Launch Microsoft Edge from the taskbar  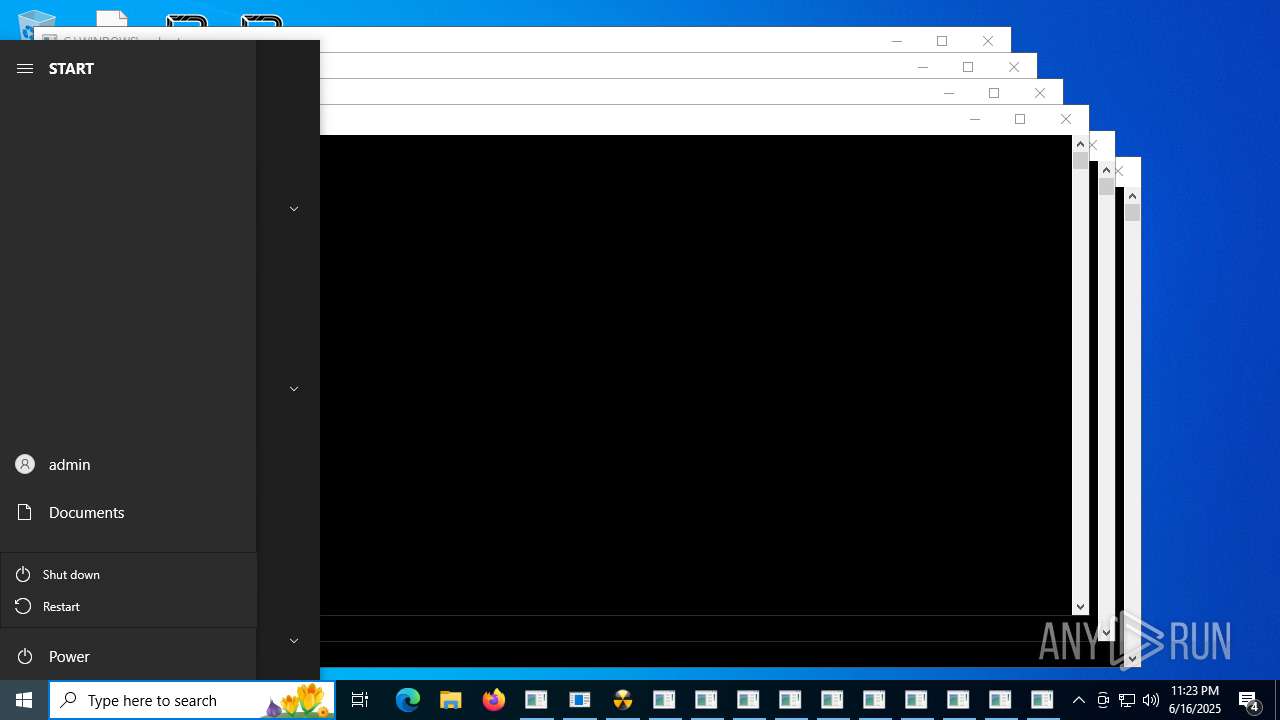(x=408, y=700)
